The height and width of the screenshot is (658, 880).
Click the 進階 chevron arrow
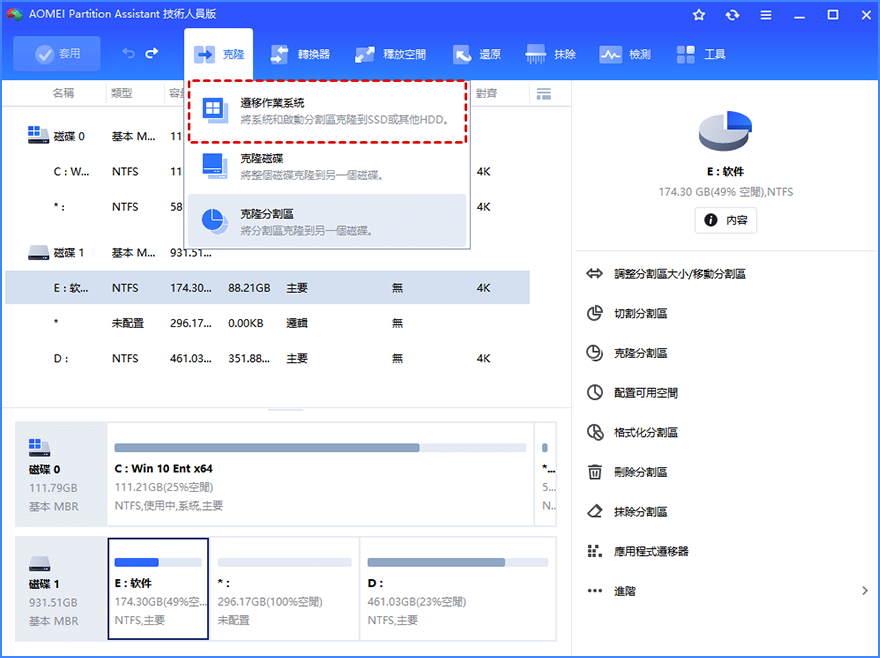pos(864,591)
